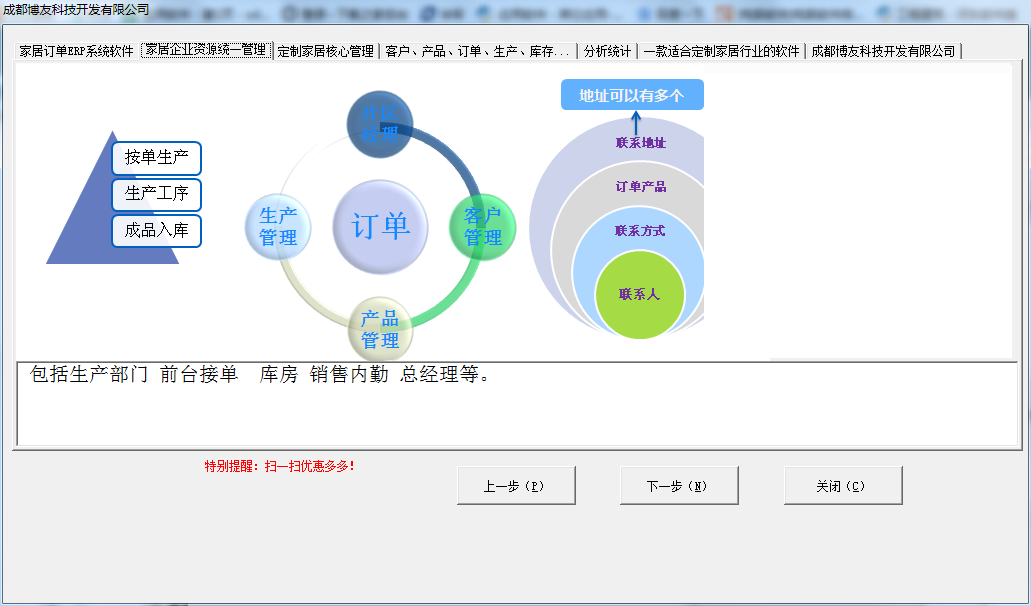Open the 定制家居核心管理 tab
Screen dimensions: 1031x606
(x=324, y=48)
